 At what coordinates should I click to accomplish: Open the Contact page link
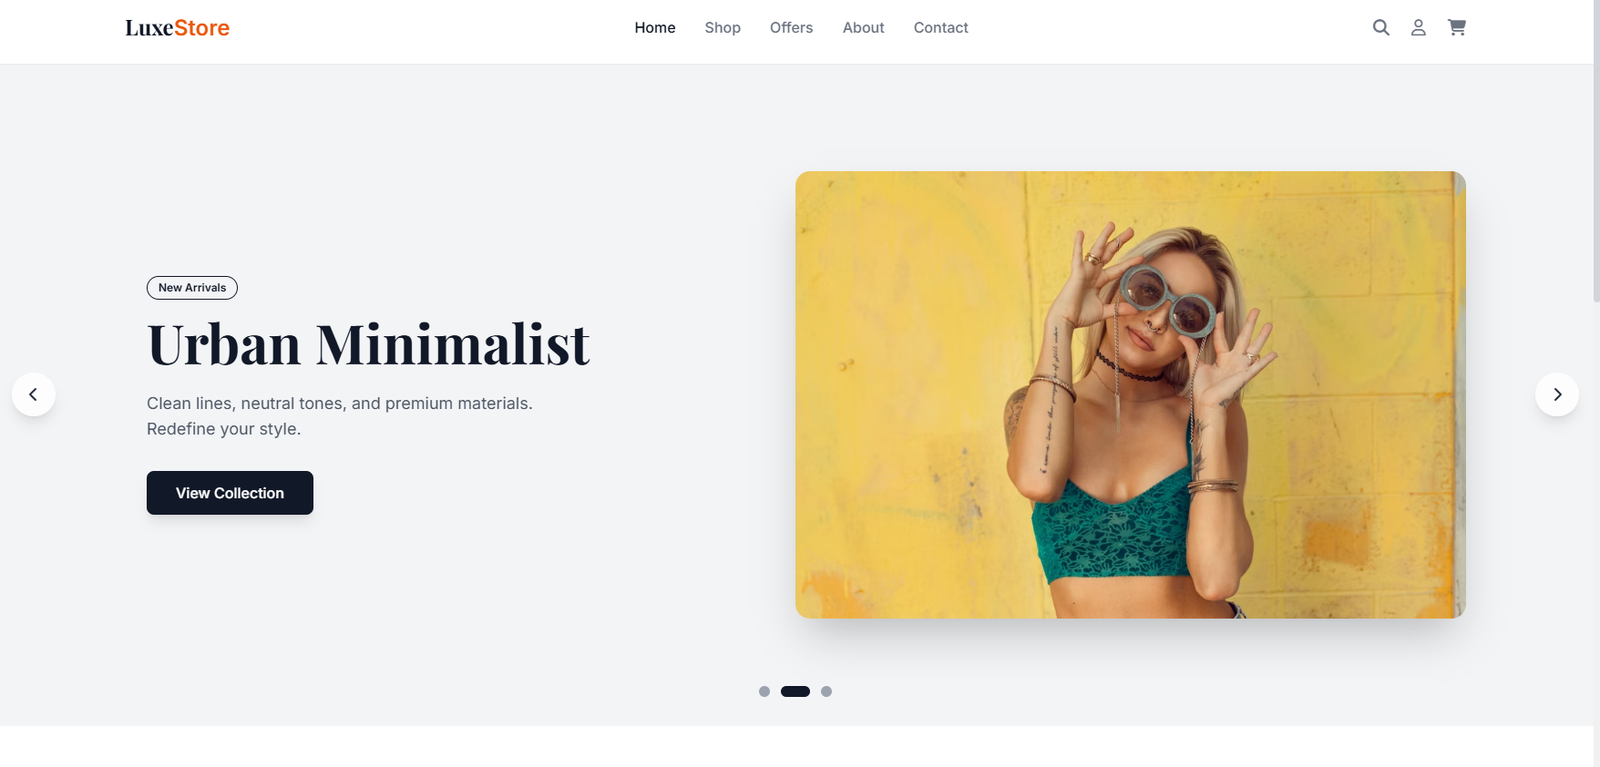click(x=941, y=28)
